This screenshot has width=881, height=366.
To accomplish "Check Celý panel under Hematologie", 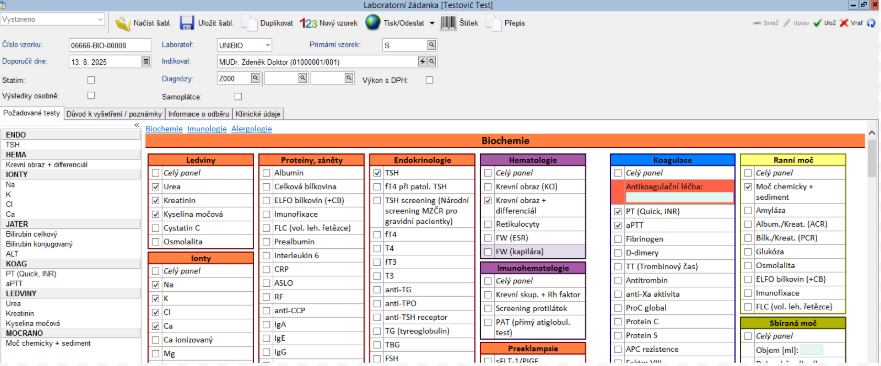I will 488,173.
